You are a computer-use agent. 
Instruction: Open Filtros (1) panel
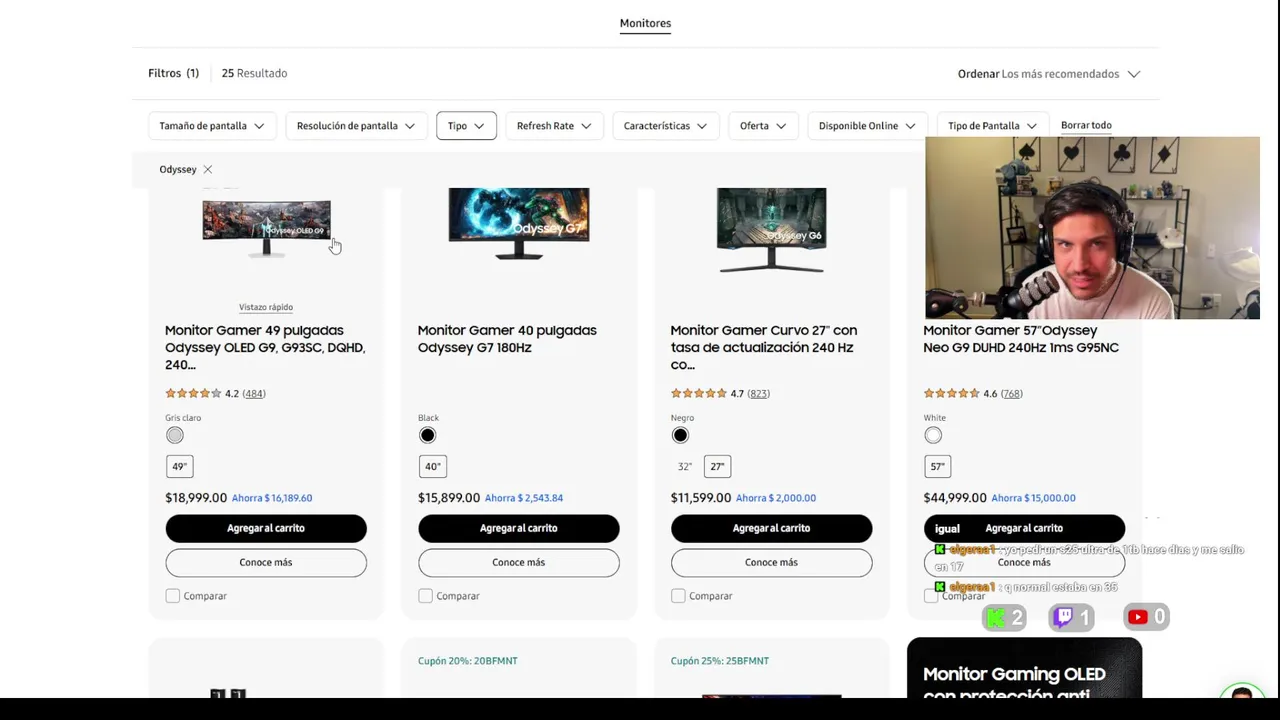(173, 73)
